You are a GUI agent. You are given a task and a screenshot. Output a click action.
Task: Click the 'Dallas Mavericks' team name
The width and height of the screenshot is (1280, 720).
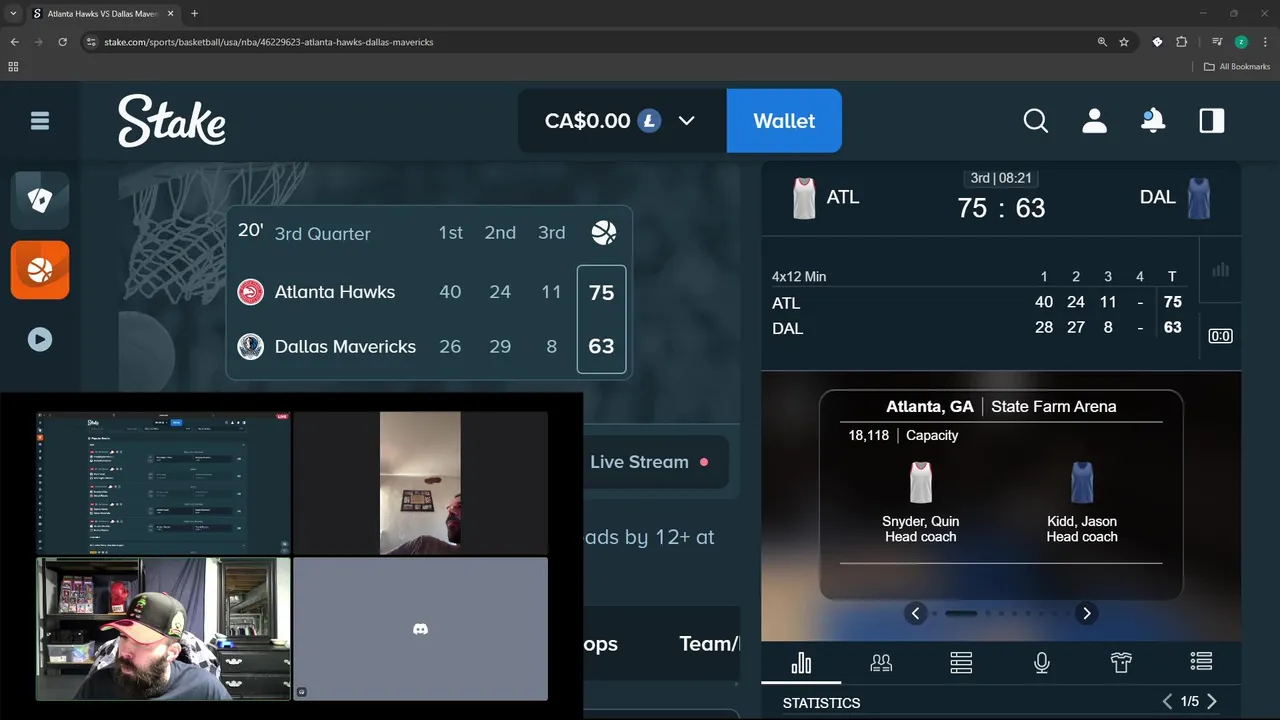click(345, 346)
